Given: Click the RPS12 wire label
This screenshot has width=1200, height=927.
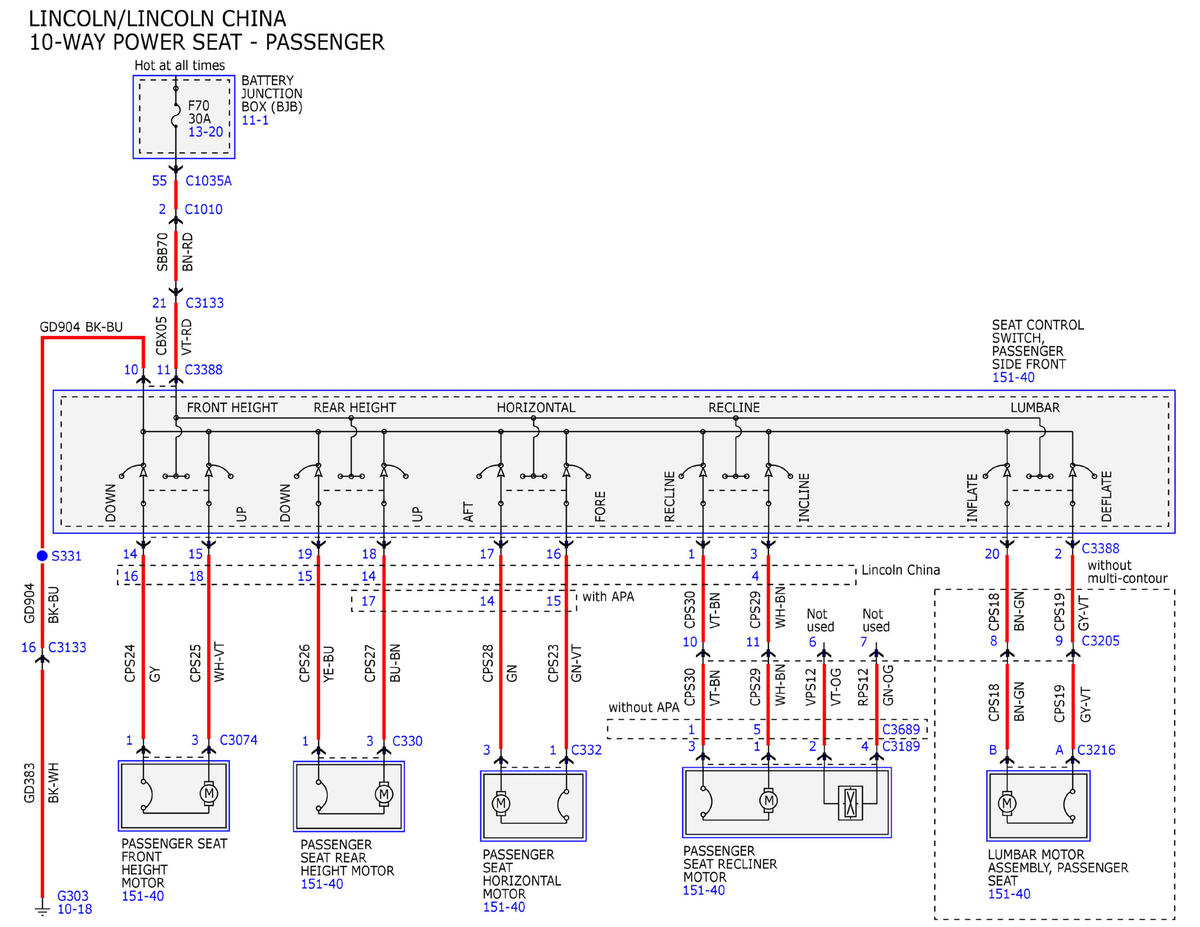Looking at the screenshot, I should [x=862, y=688].
